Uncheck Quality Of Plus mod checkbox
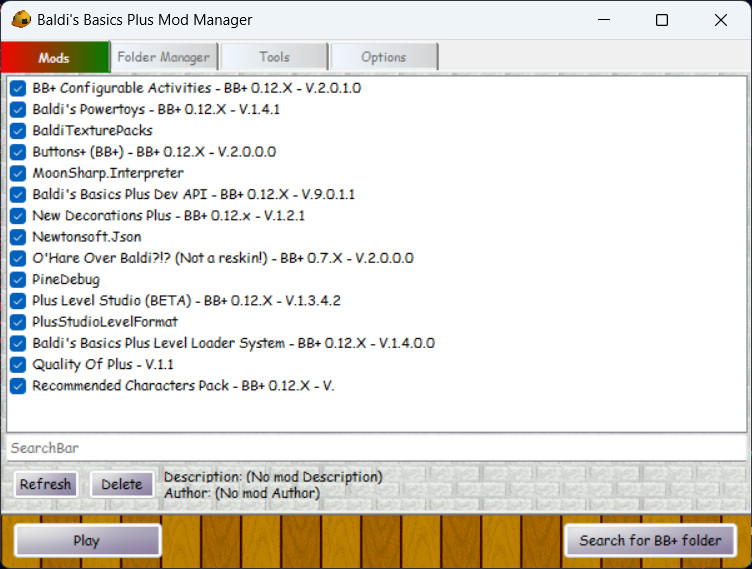 pyautogui.click(x=18, y=365)
